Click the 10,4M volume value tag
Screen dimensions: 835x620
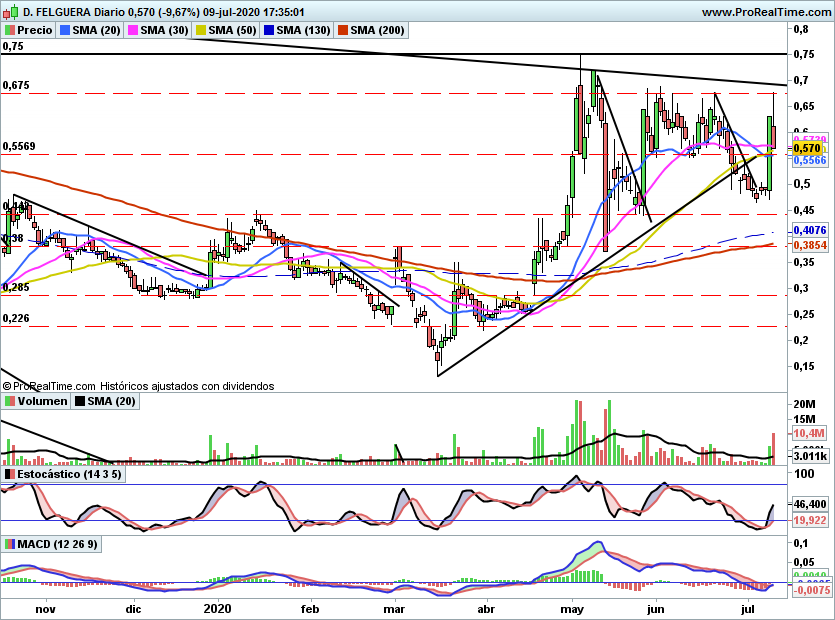coord(809,433)
